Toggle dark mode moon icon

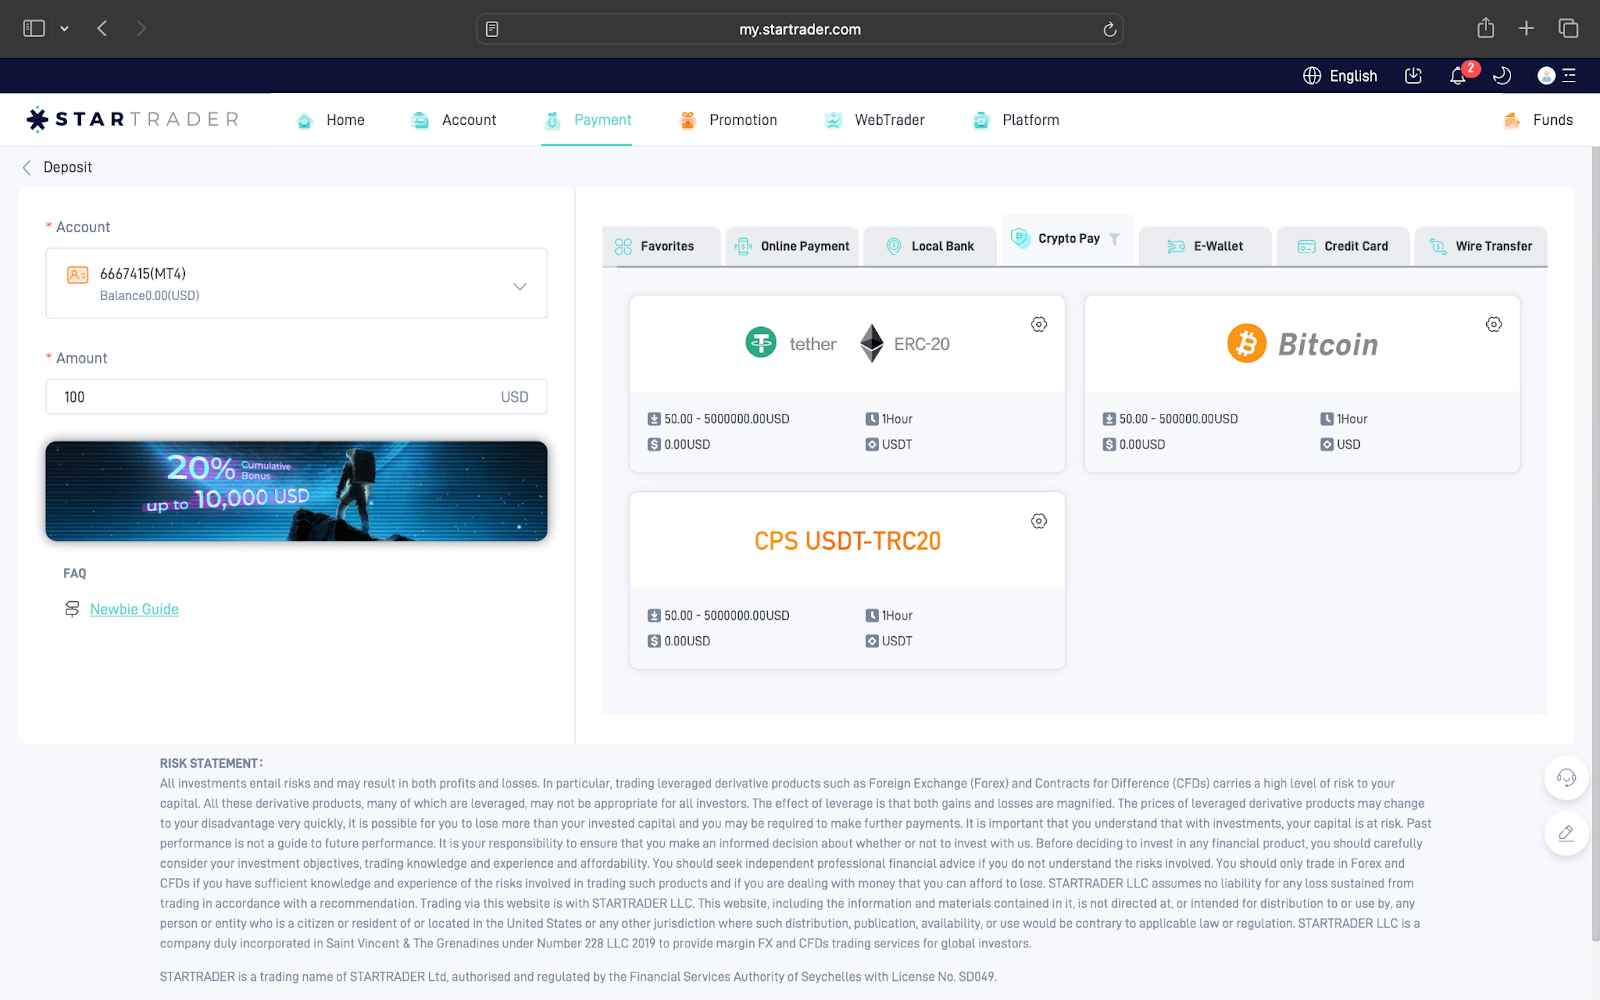1501,76
